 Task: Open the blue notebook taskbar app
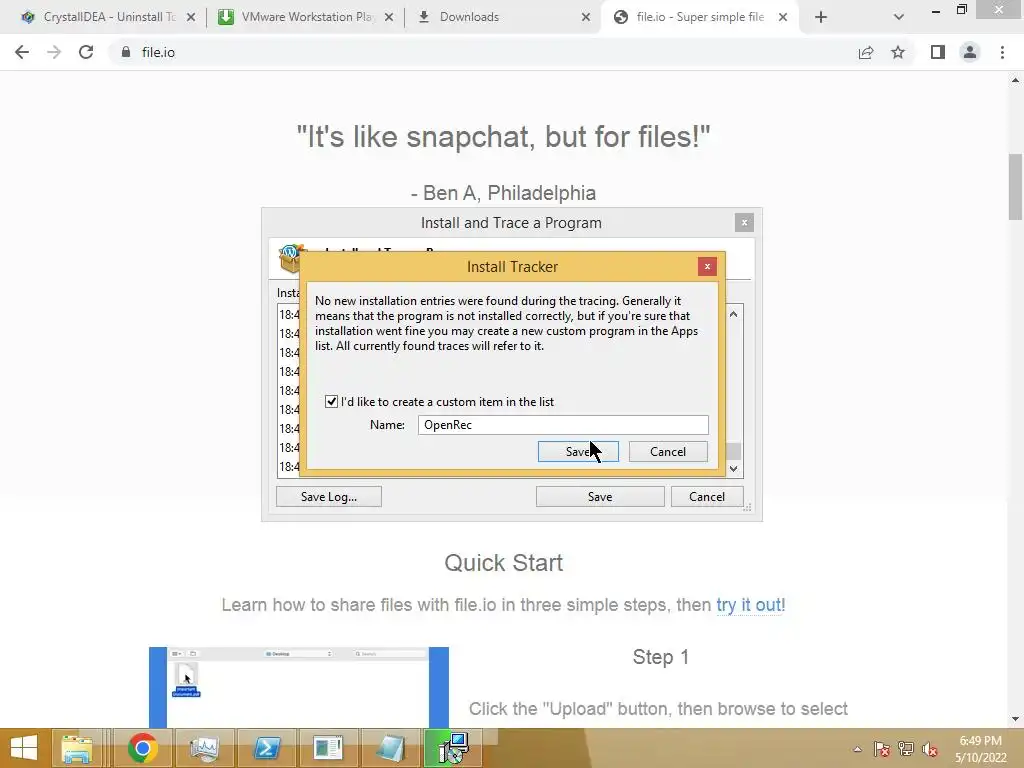(x=391, y=748)
